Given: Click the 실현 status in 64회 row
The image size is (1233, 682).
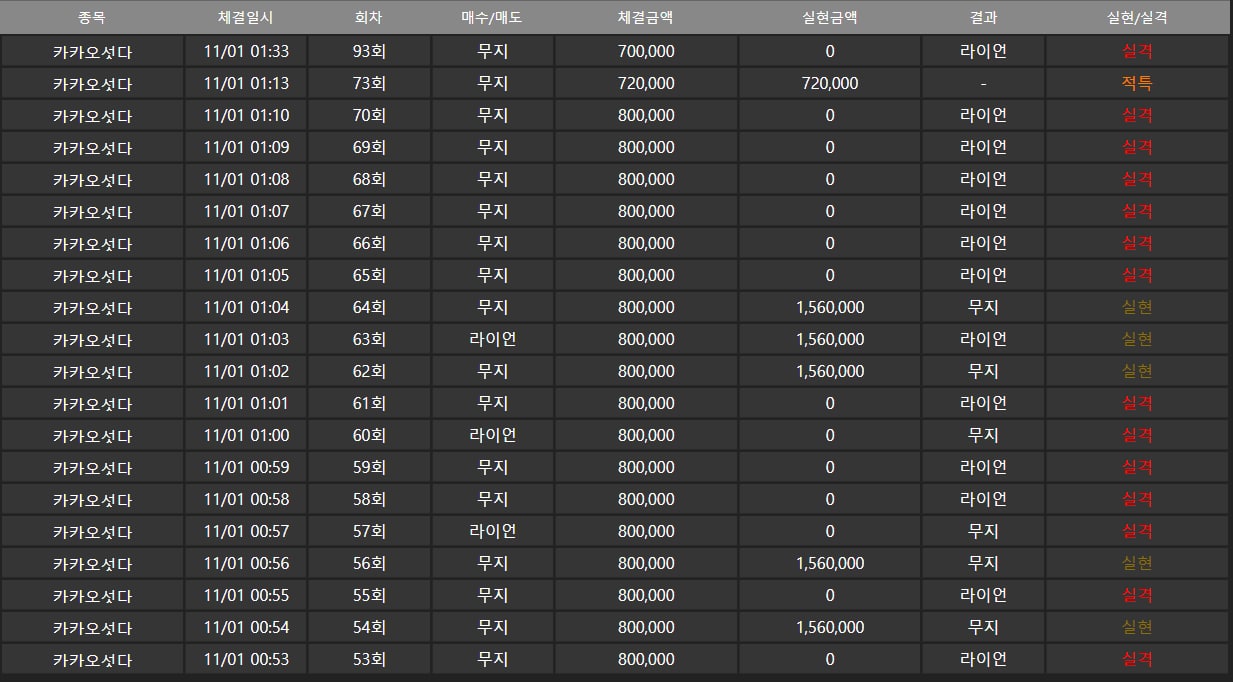Looking at the screenshot, I should coord(1137,308).
